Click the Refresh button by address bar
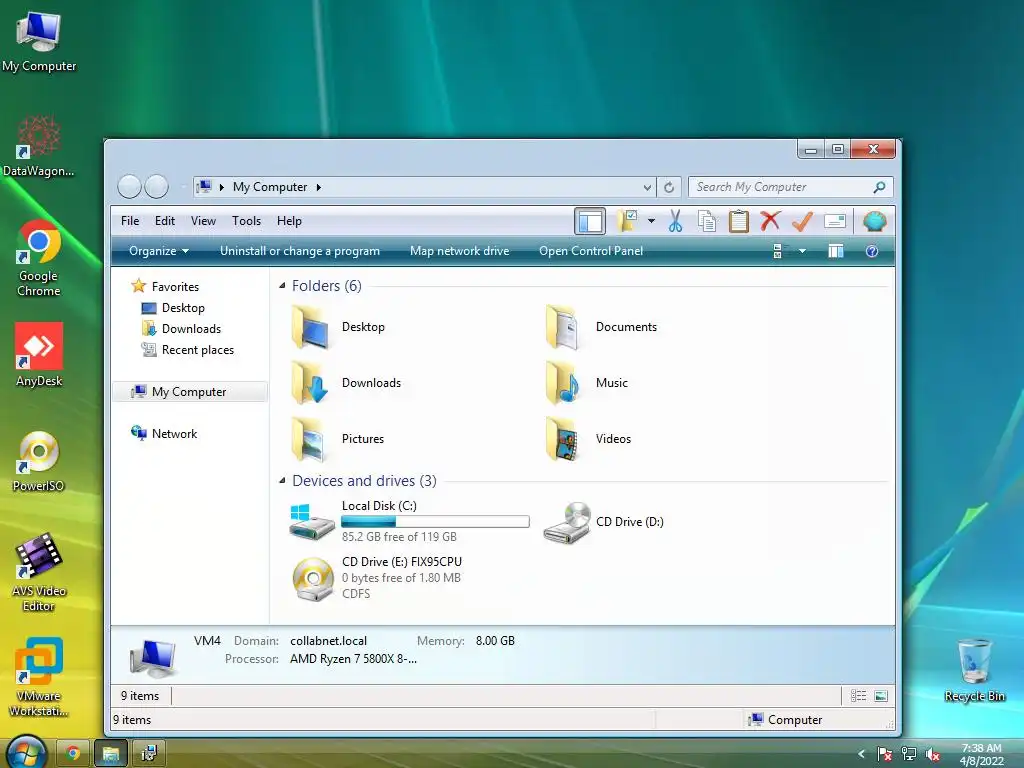Image resolution: width=1024 pixels, height=768 pixels. point(669,187)
